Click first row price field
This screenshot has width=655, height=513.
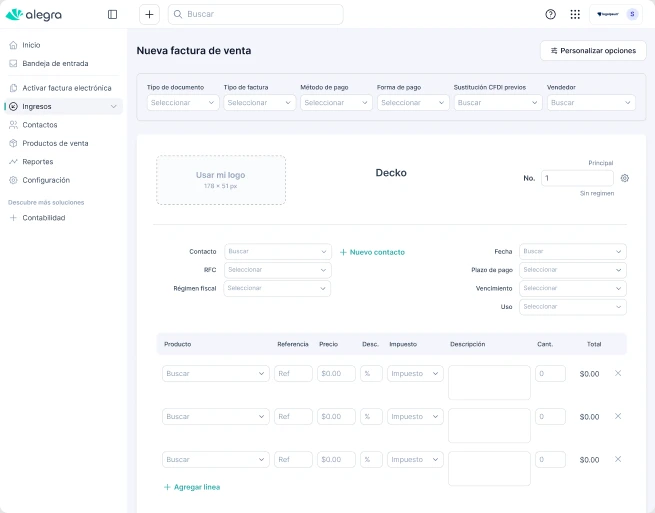point(336,373)
